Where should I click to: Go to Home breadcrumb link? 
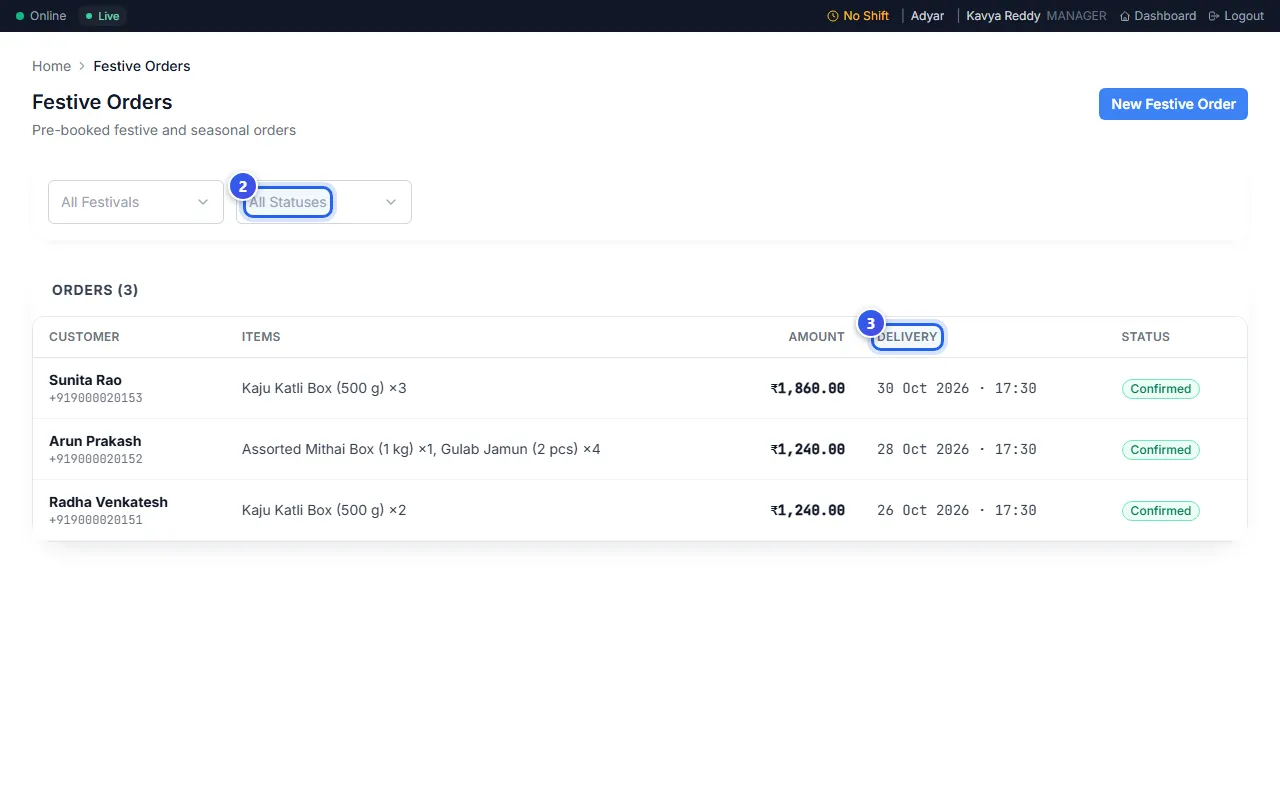[51, 66]
